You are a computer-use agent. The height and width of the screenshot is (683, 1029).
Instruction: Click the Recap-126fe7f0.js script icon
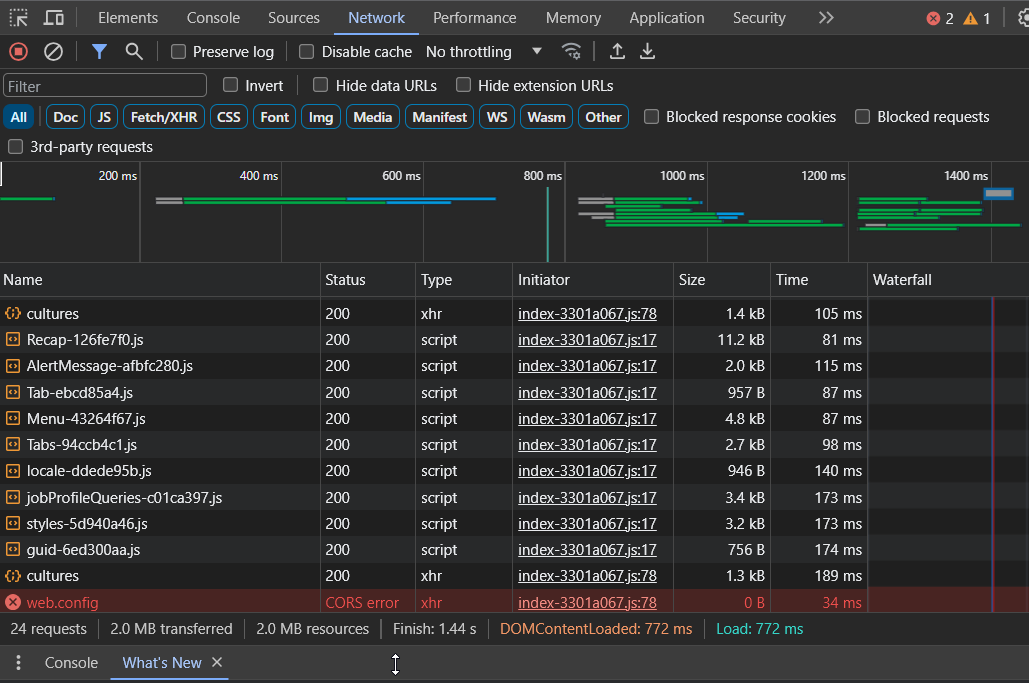pyautogui.click(x=12, y=340)
